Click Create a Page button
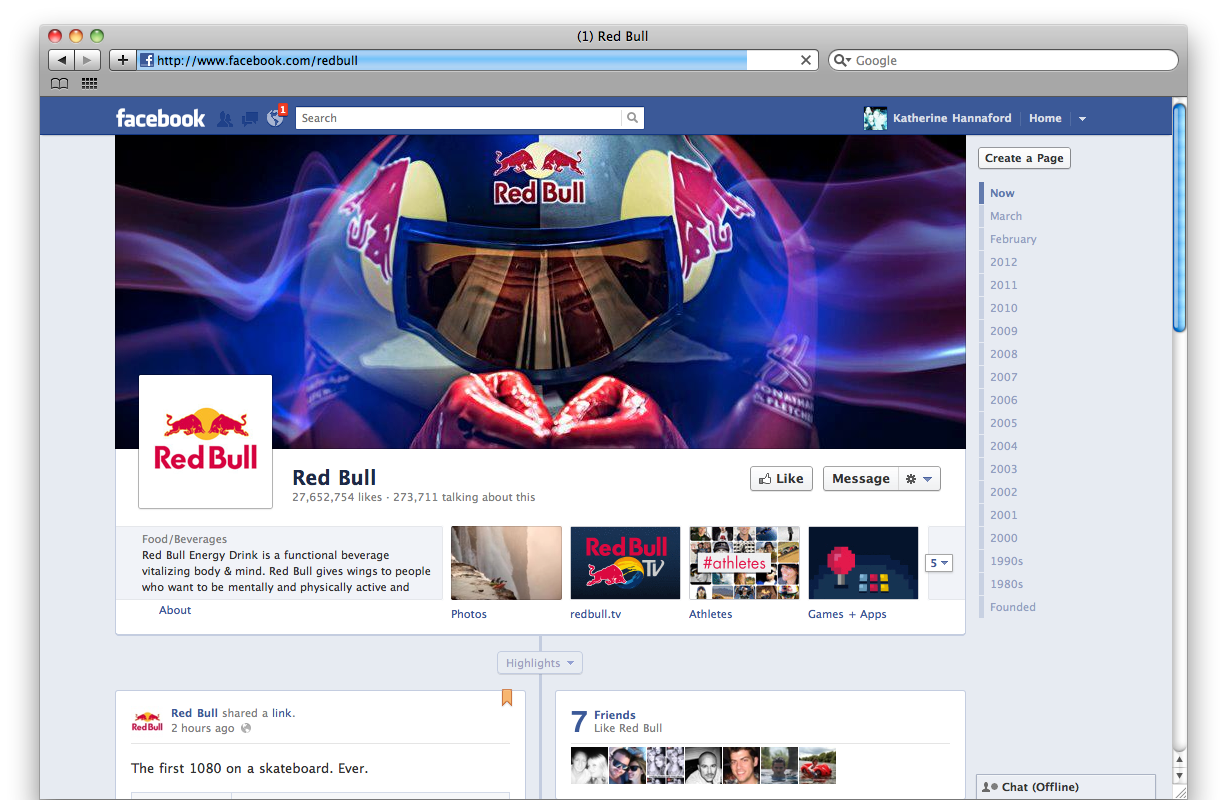The height and width of the screenshot is (800, 1227). click(x=1024, y=158)
